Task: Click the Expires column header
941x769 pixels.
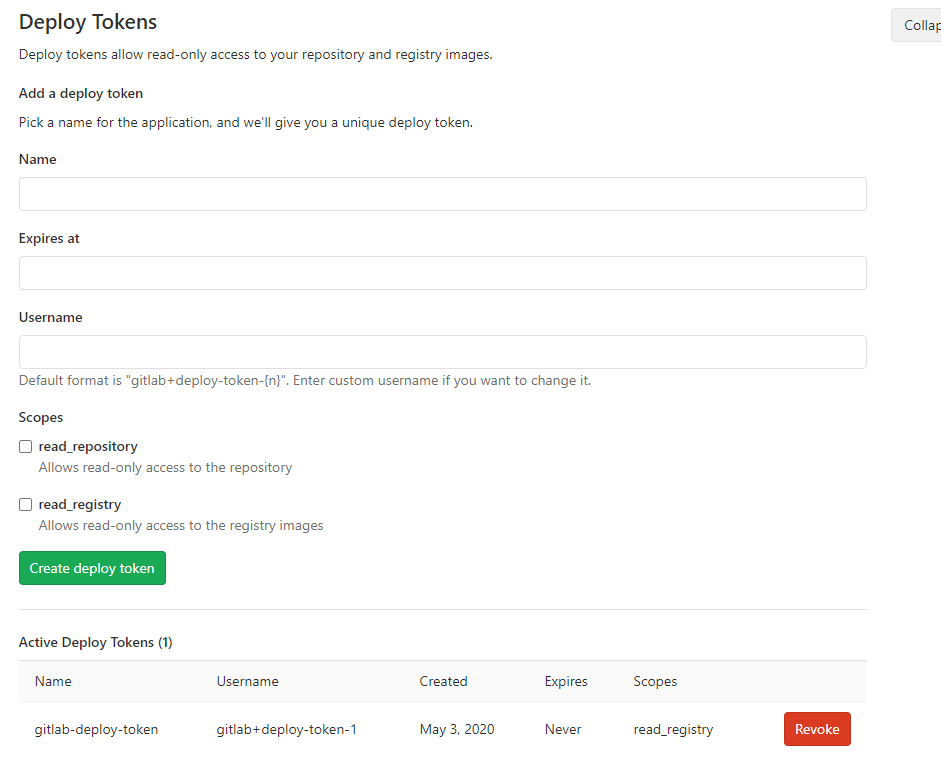Action: coord(566,681)
